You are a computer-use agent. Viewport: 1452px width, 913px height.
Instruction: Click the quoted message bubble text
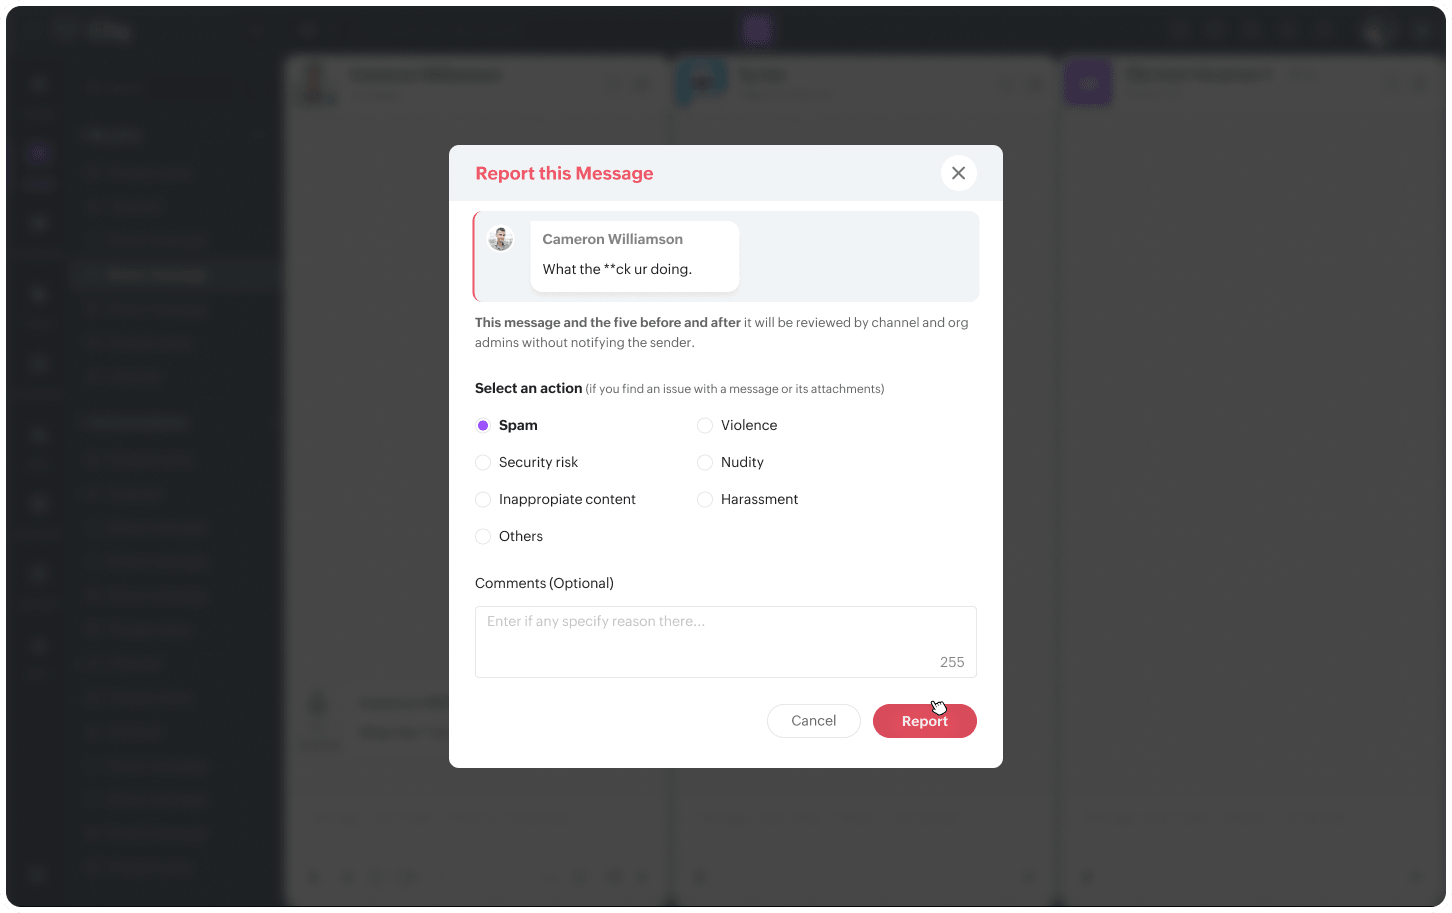click(x=617, y=269)
